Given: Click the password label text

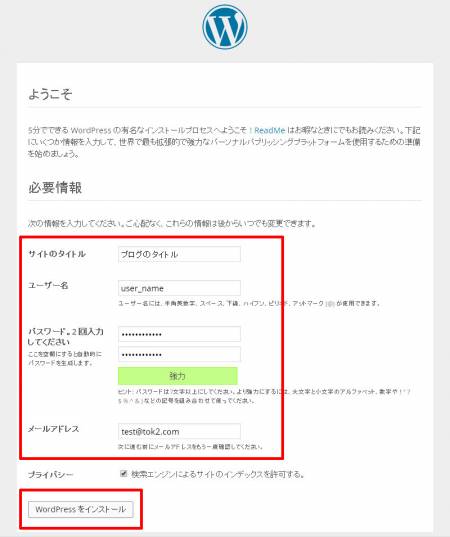Looking at the screenshot, I should (66, 337).
